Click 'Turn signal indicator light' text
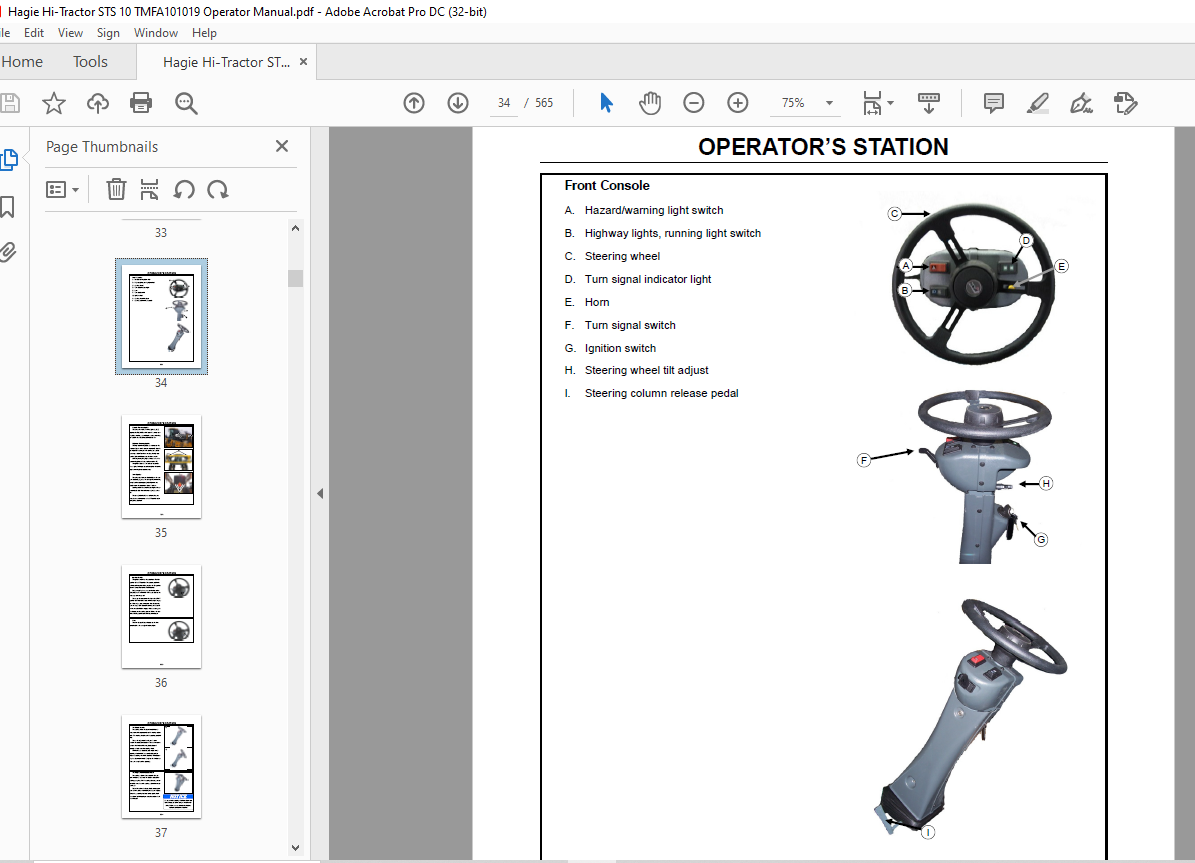The image size is (1195, 863). coord(648,279)
